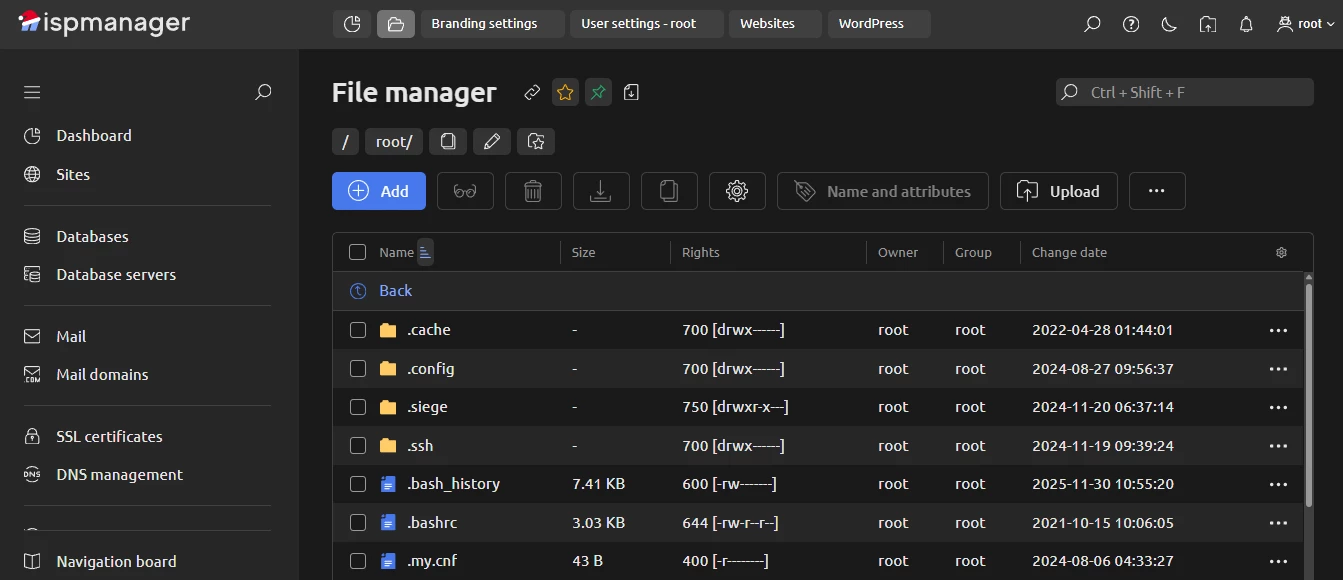The width and height of the screenshot is (1343, 580).
Task: Open file preview with the glasses icon
Action: (x=465, y=190)
